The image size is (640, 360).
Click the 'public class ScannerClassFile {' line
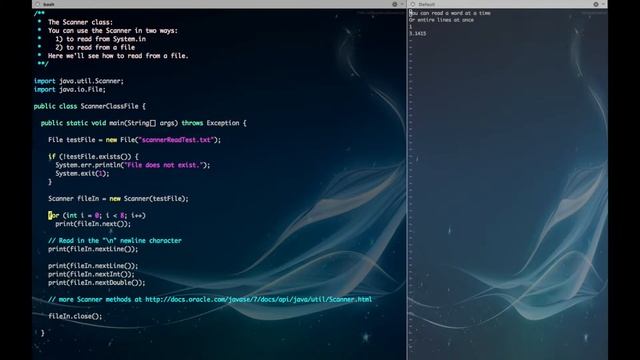[x=89, y=106]
